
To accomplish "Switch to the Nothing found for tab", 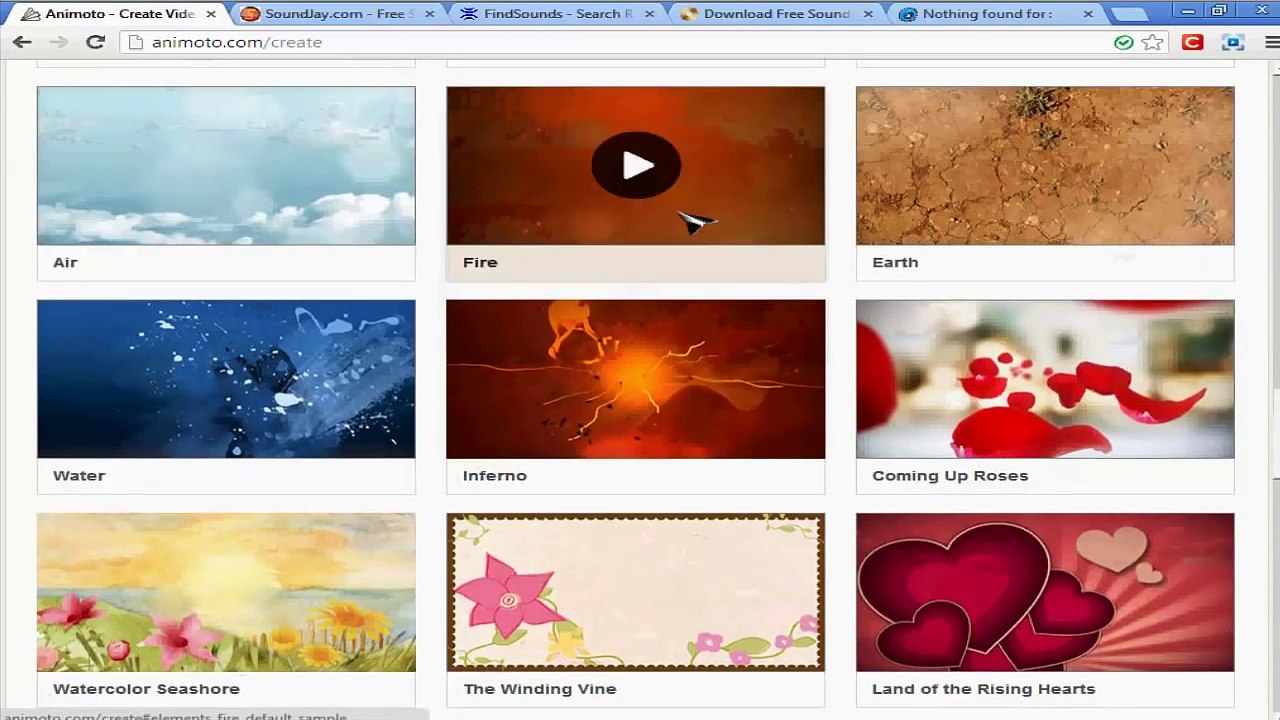I will (996, 14).
